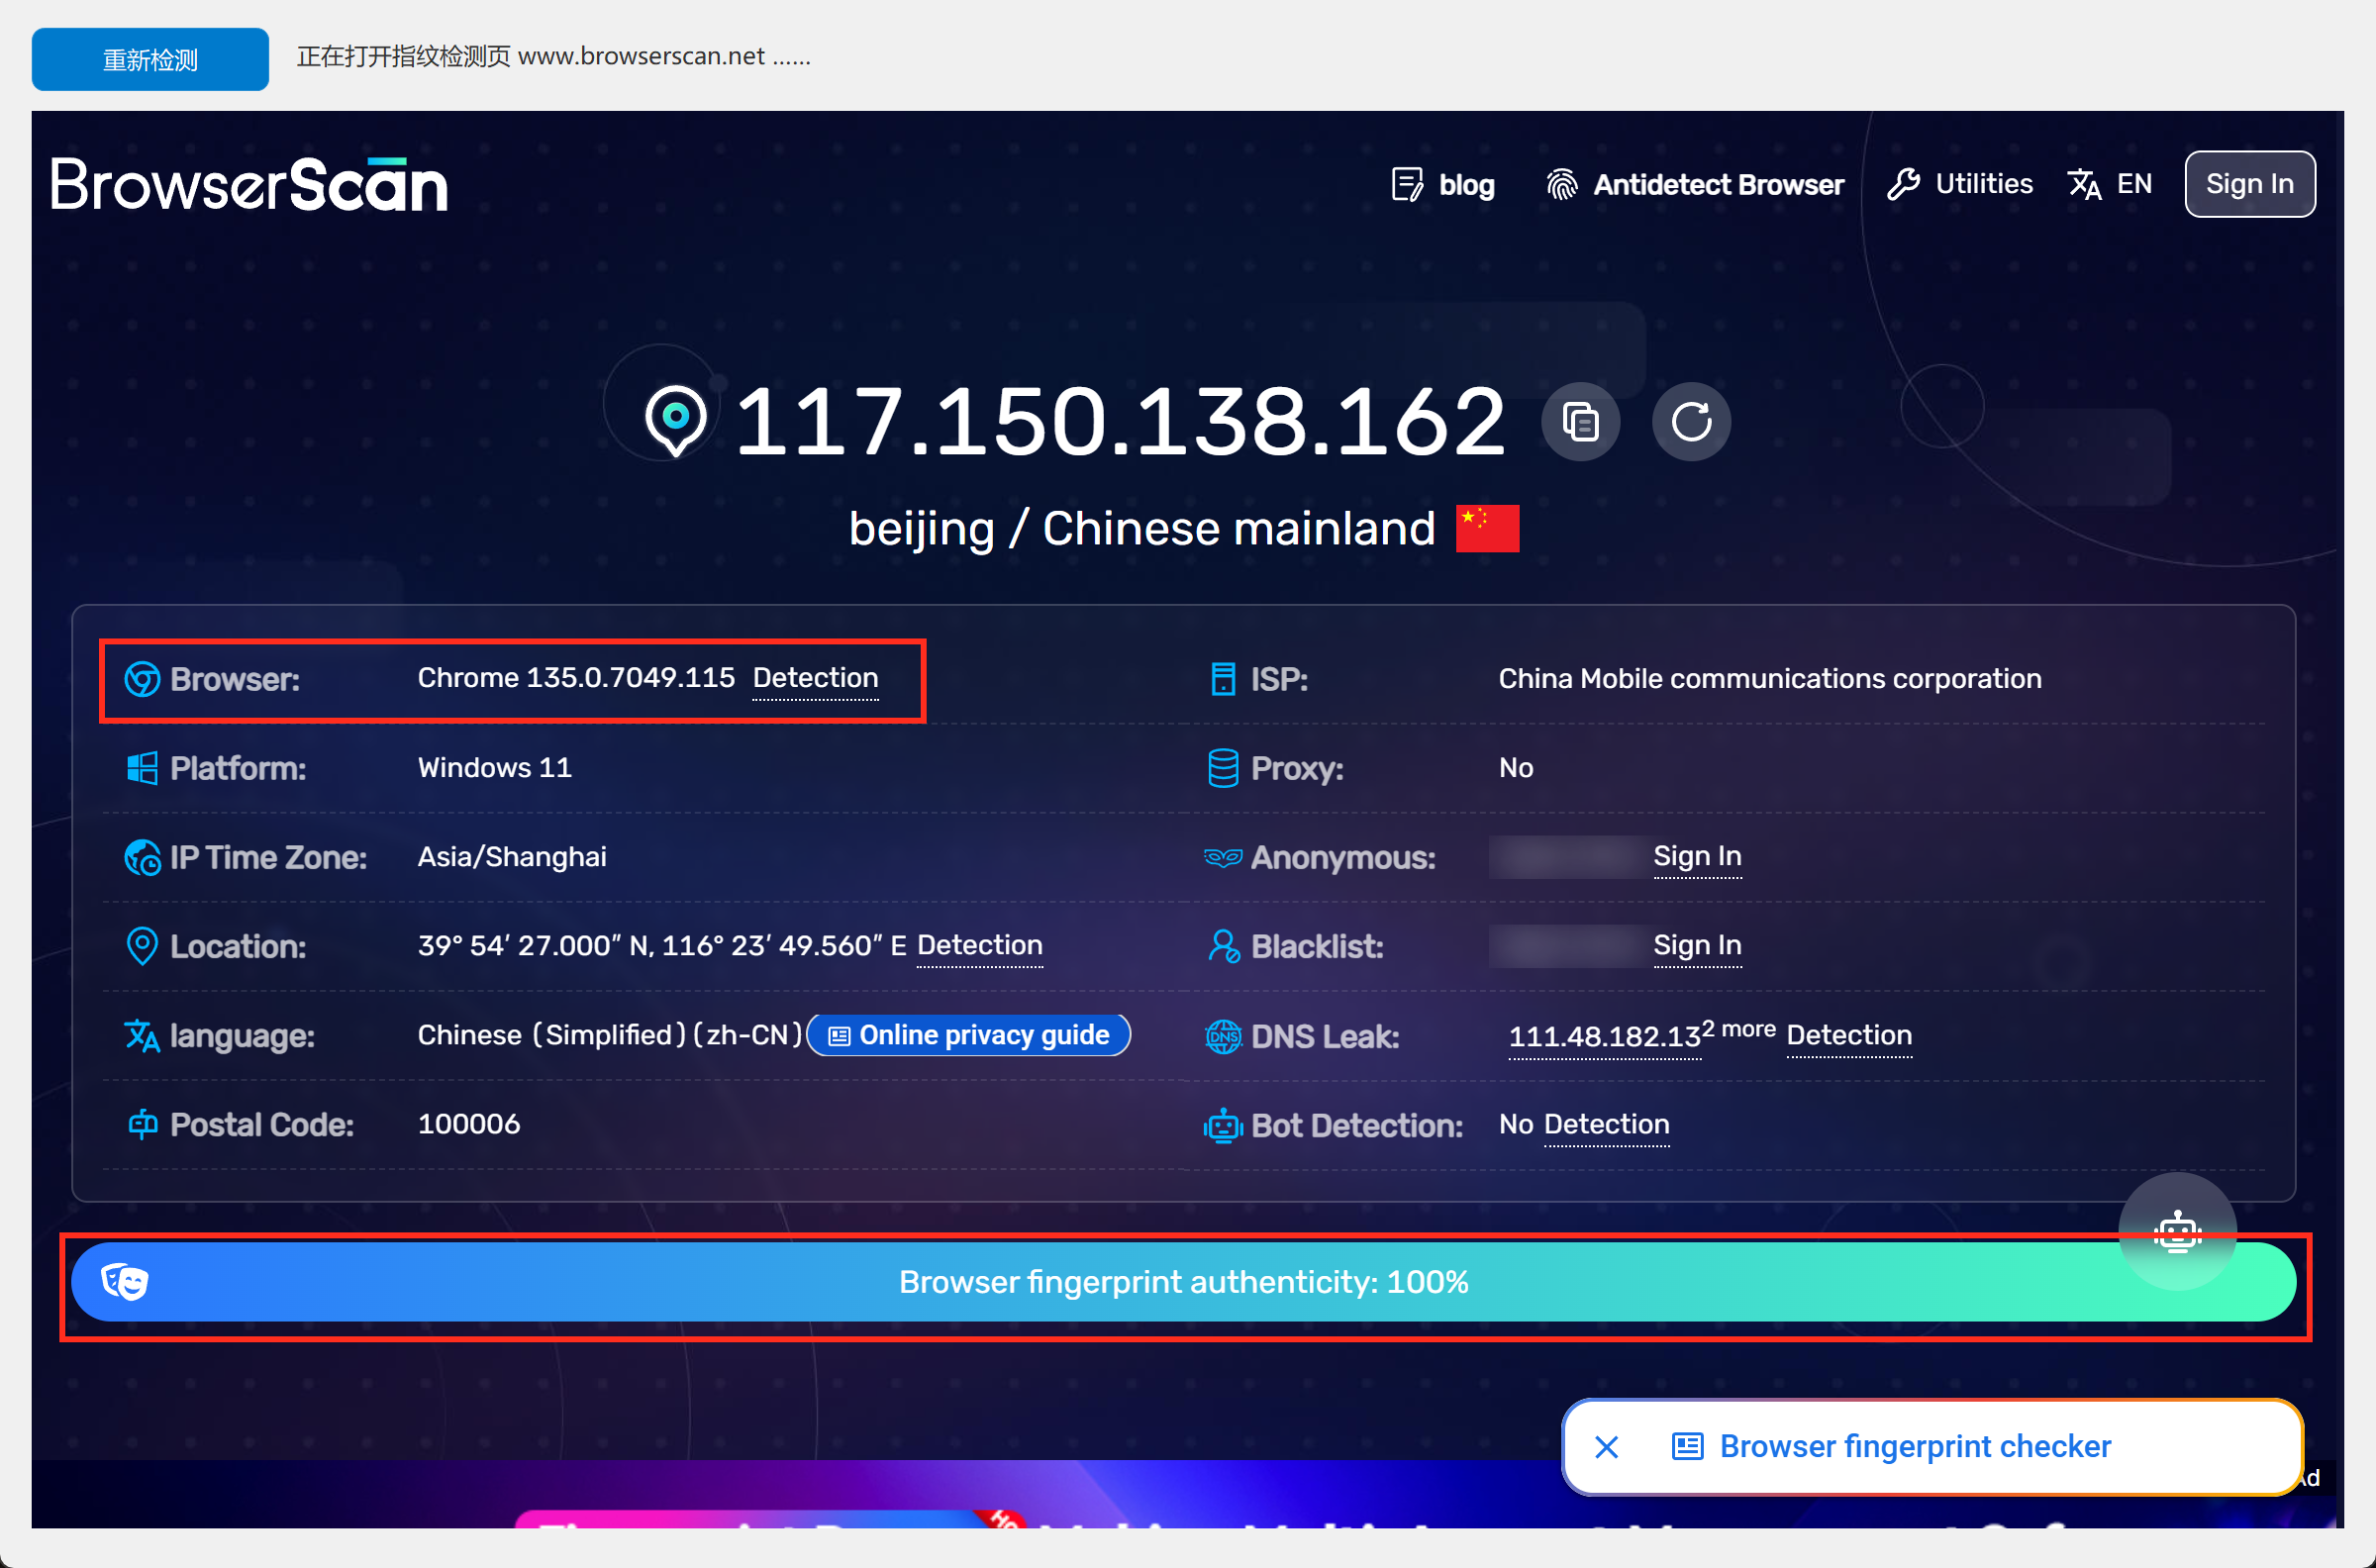Viewport: 2376px width, 1568px height.
Task: Click the refresh IP circular arrow icon
Action: click(x=1691, y=422)
